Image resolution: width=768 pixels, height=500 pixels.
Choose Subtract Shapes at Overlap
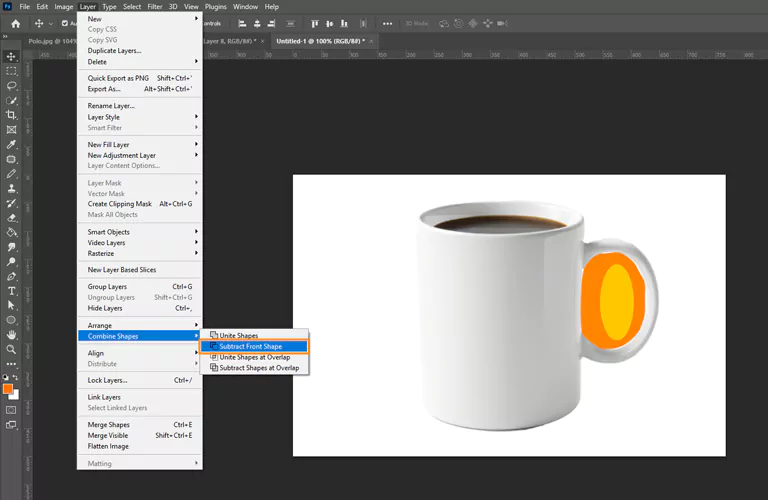tap(254, 368)
